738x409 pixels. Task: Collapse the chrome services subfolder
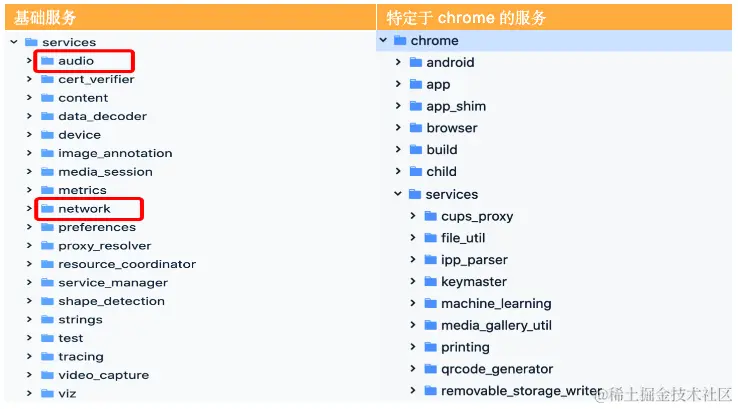[x=398, y=194]
